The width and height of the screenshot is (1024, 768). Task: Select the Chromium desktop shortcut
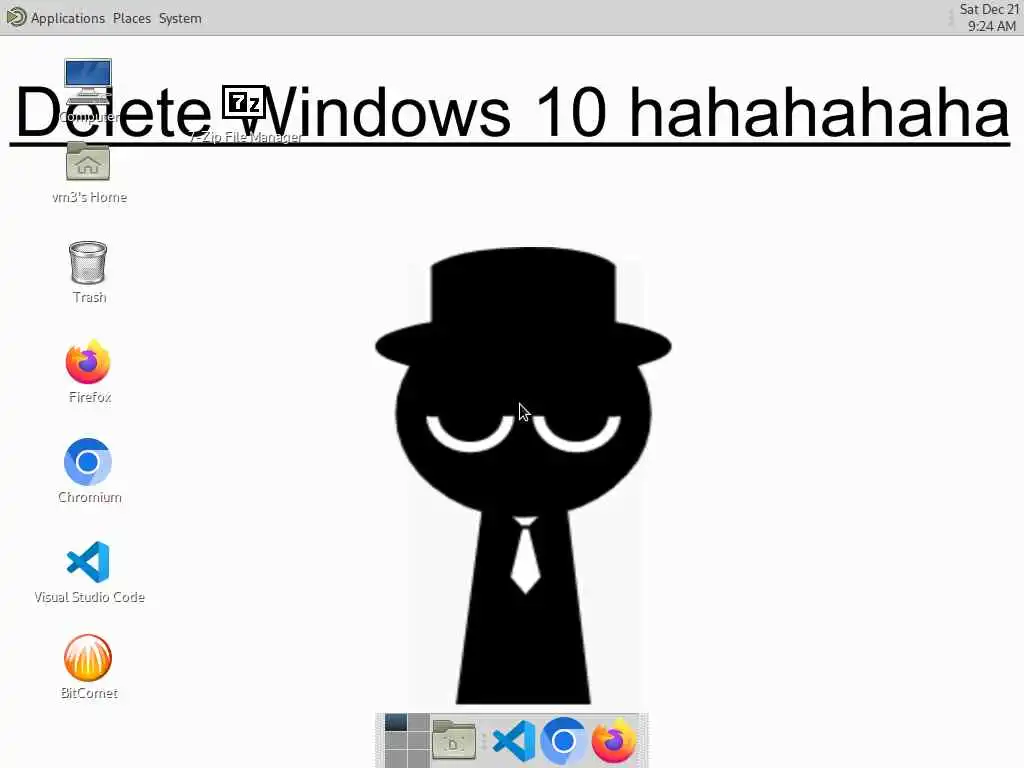[88, 462]
